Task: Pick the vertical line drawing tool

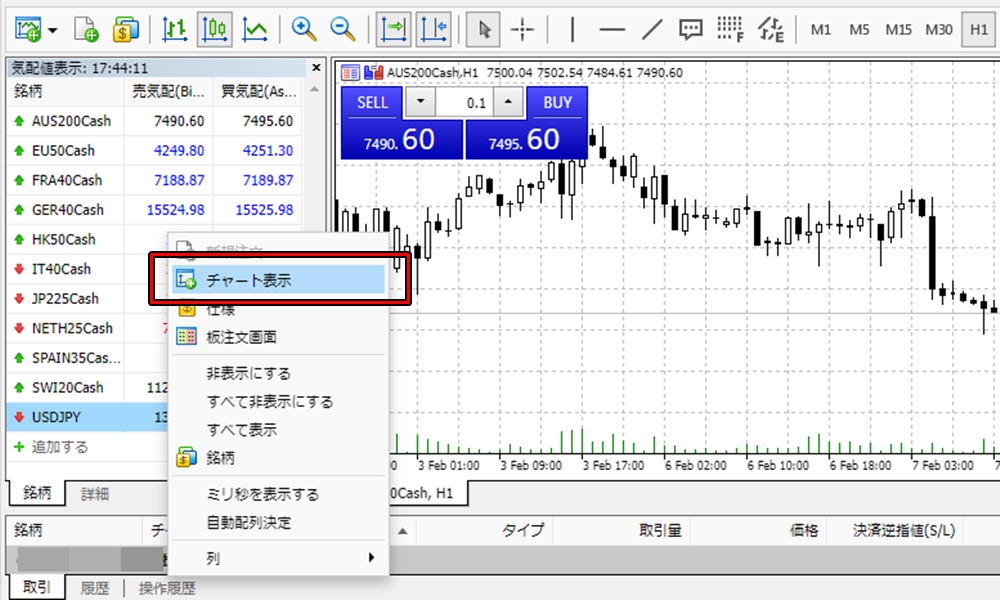Action: [572, 29]
